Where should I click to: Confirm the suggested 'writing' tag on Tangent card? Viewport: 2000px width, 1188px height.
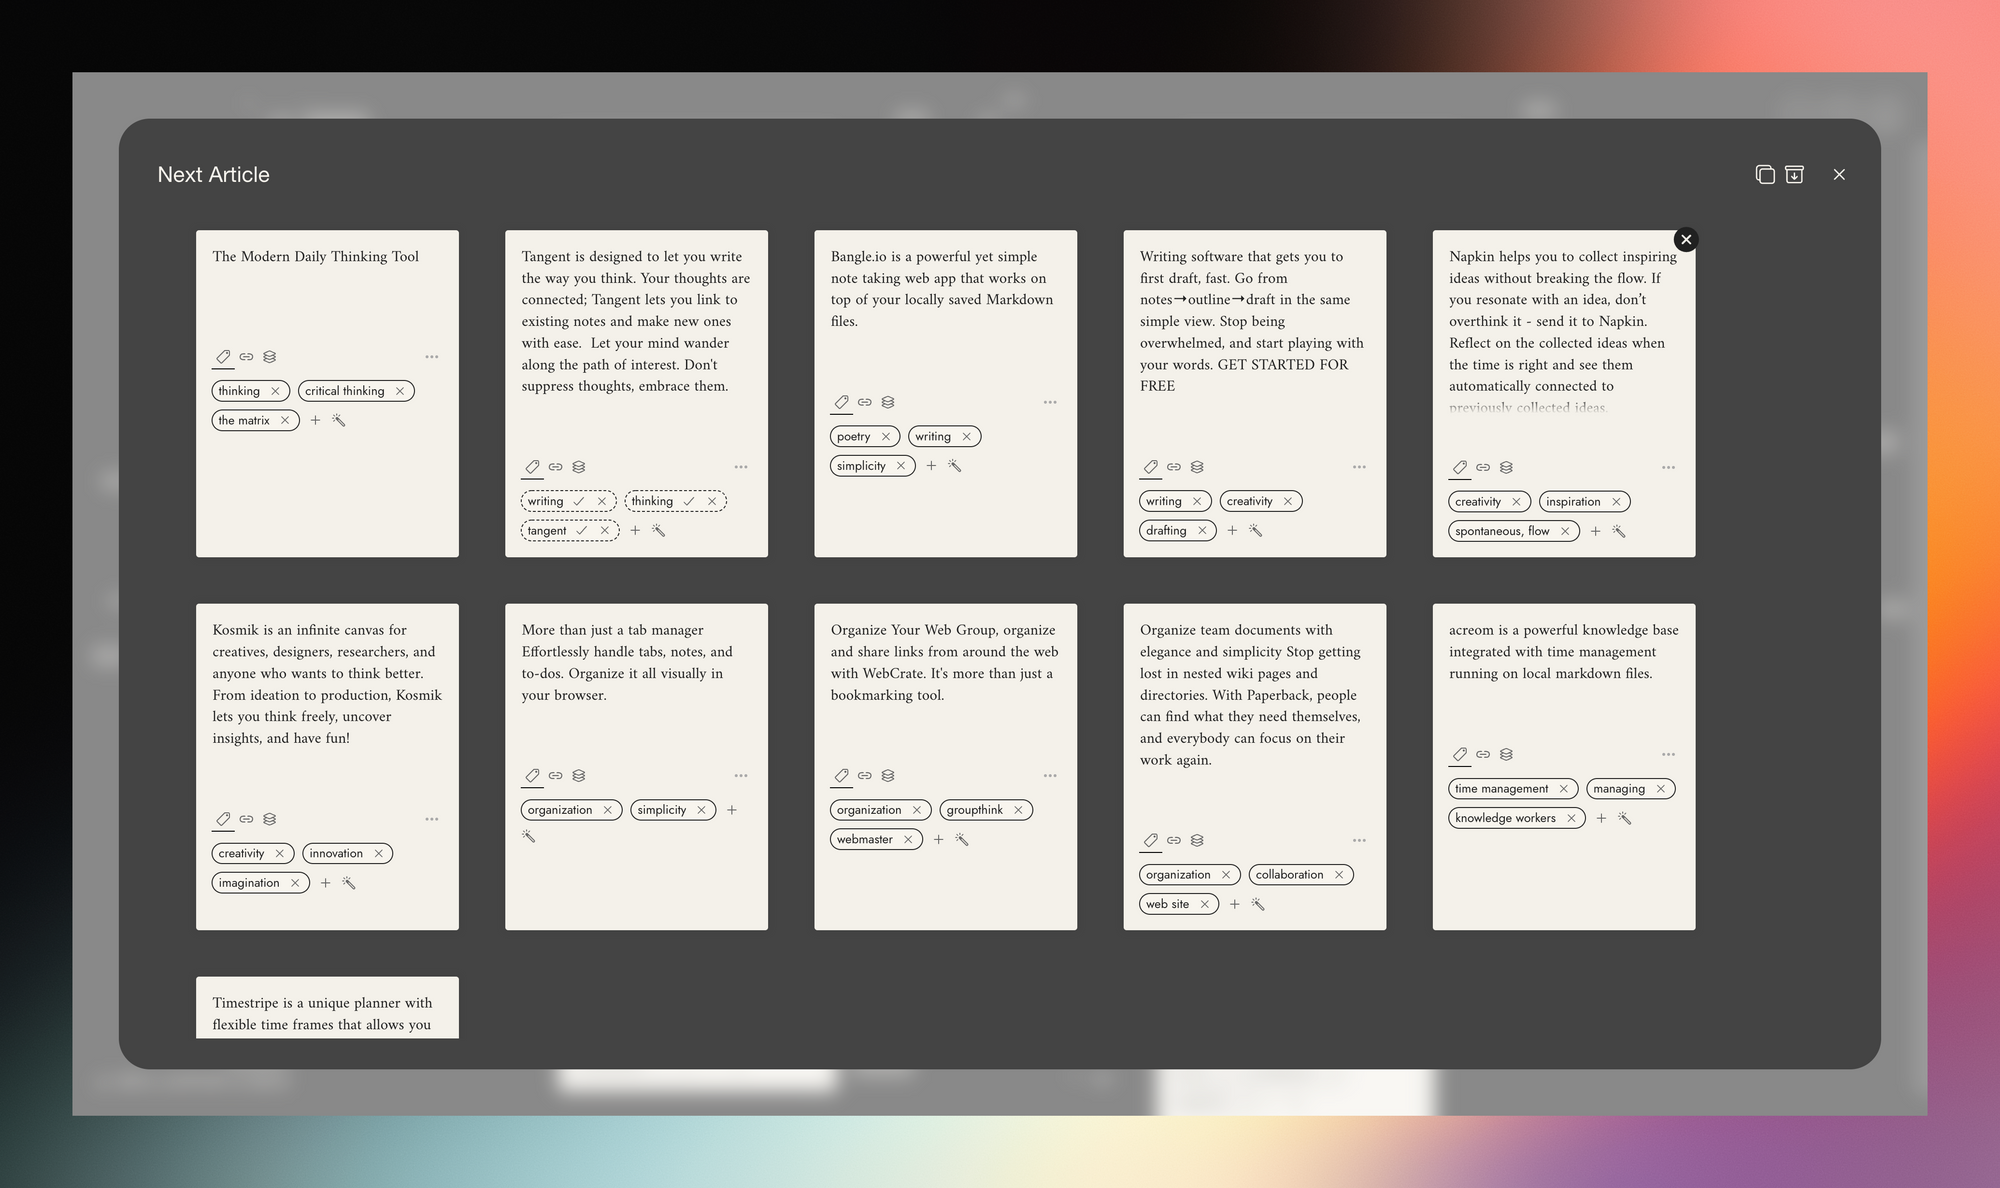[x=579, y=501]
